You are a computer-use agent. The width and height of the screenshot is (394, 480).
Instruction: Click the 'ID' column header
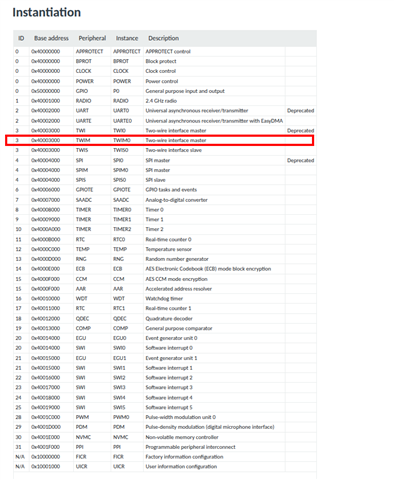point(21,38)
